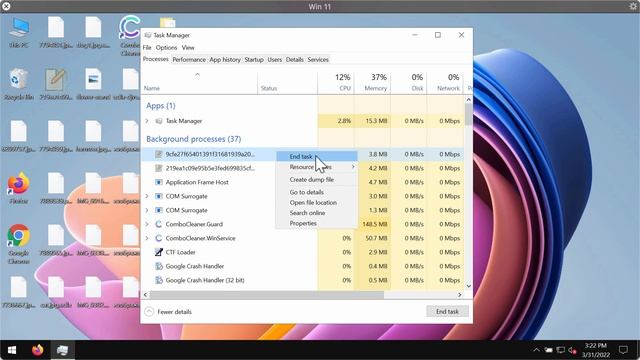640x360 pixels.
Task: Open the File menu
Action: (147, 47)
